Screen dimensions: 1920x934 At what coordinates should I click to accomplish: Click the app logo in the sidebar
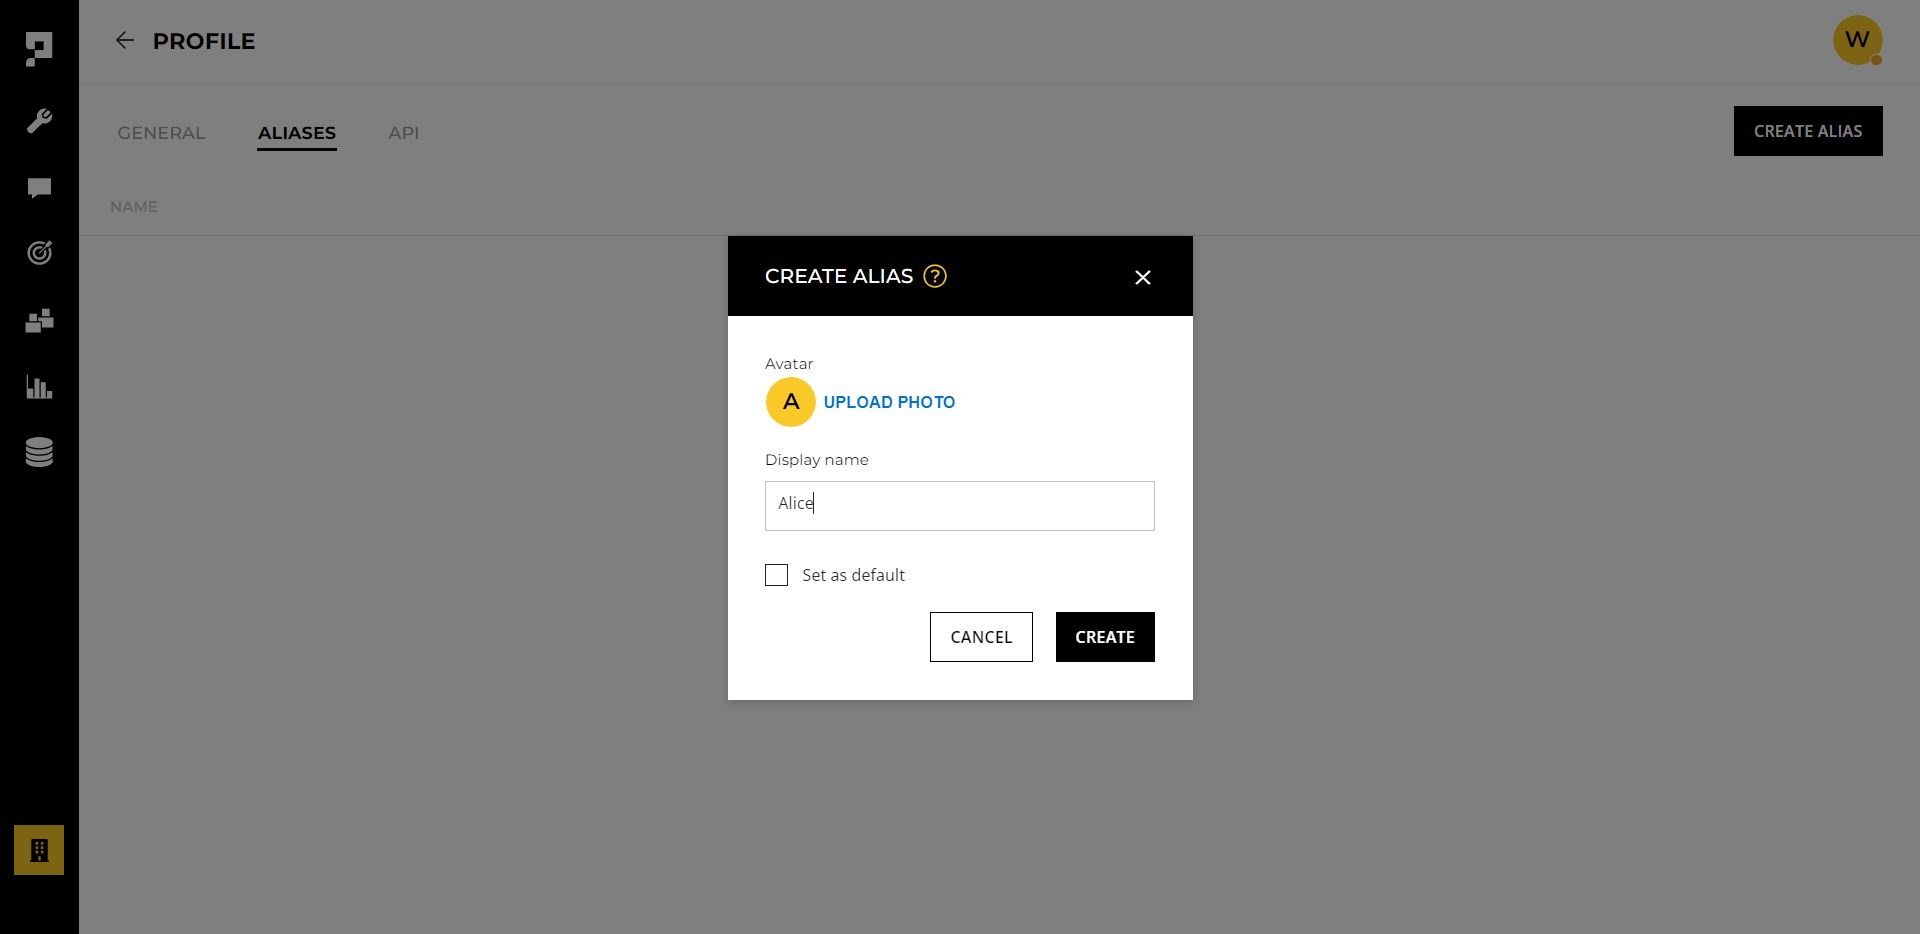pos(39,49)
